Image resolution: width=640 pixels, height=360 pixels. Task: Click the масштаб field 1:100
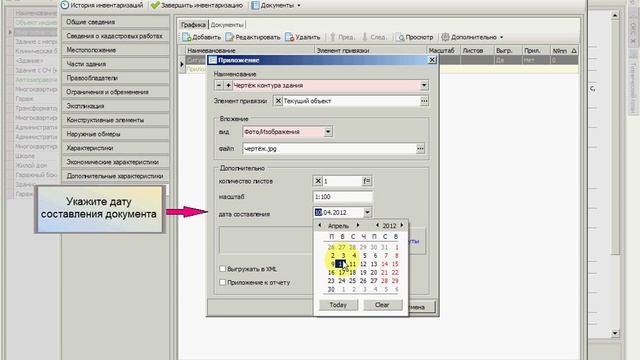coord(342,197)
